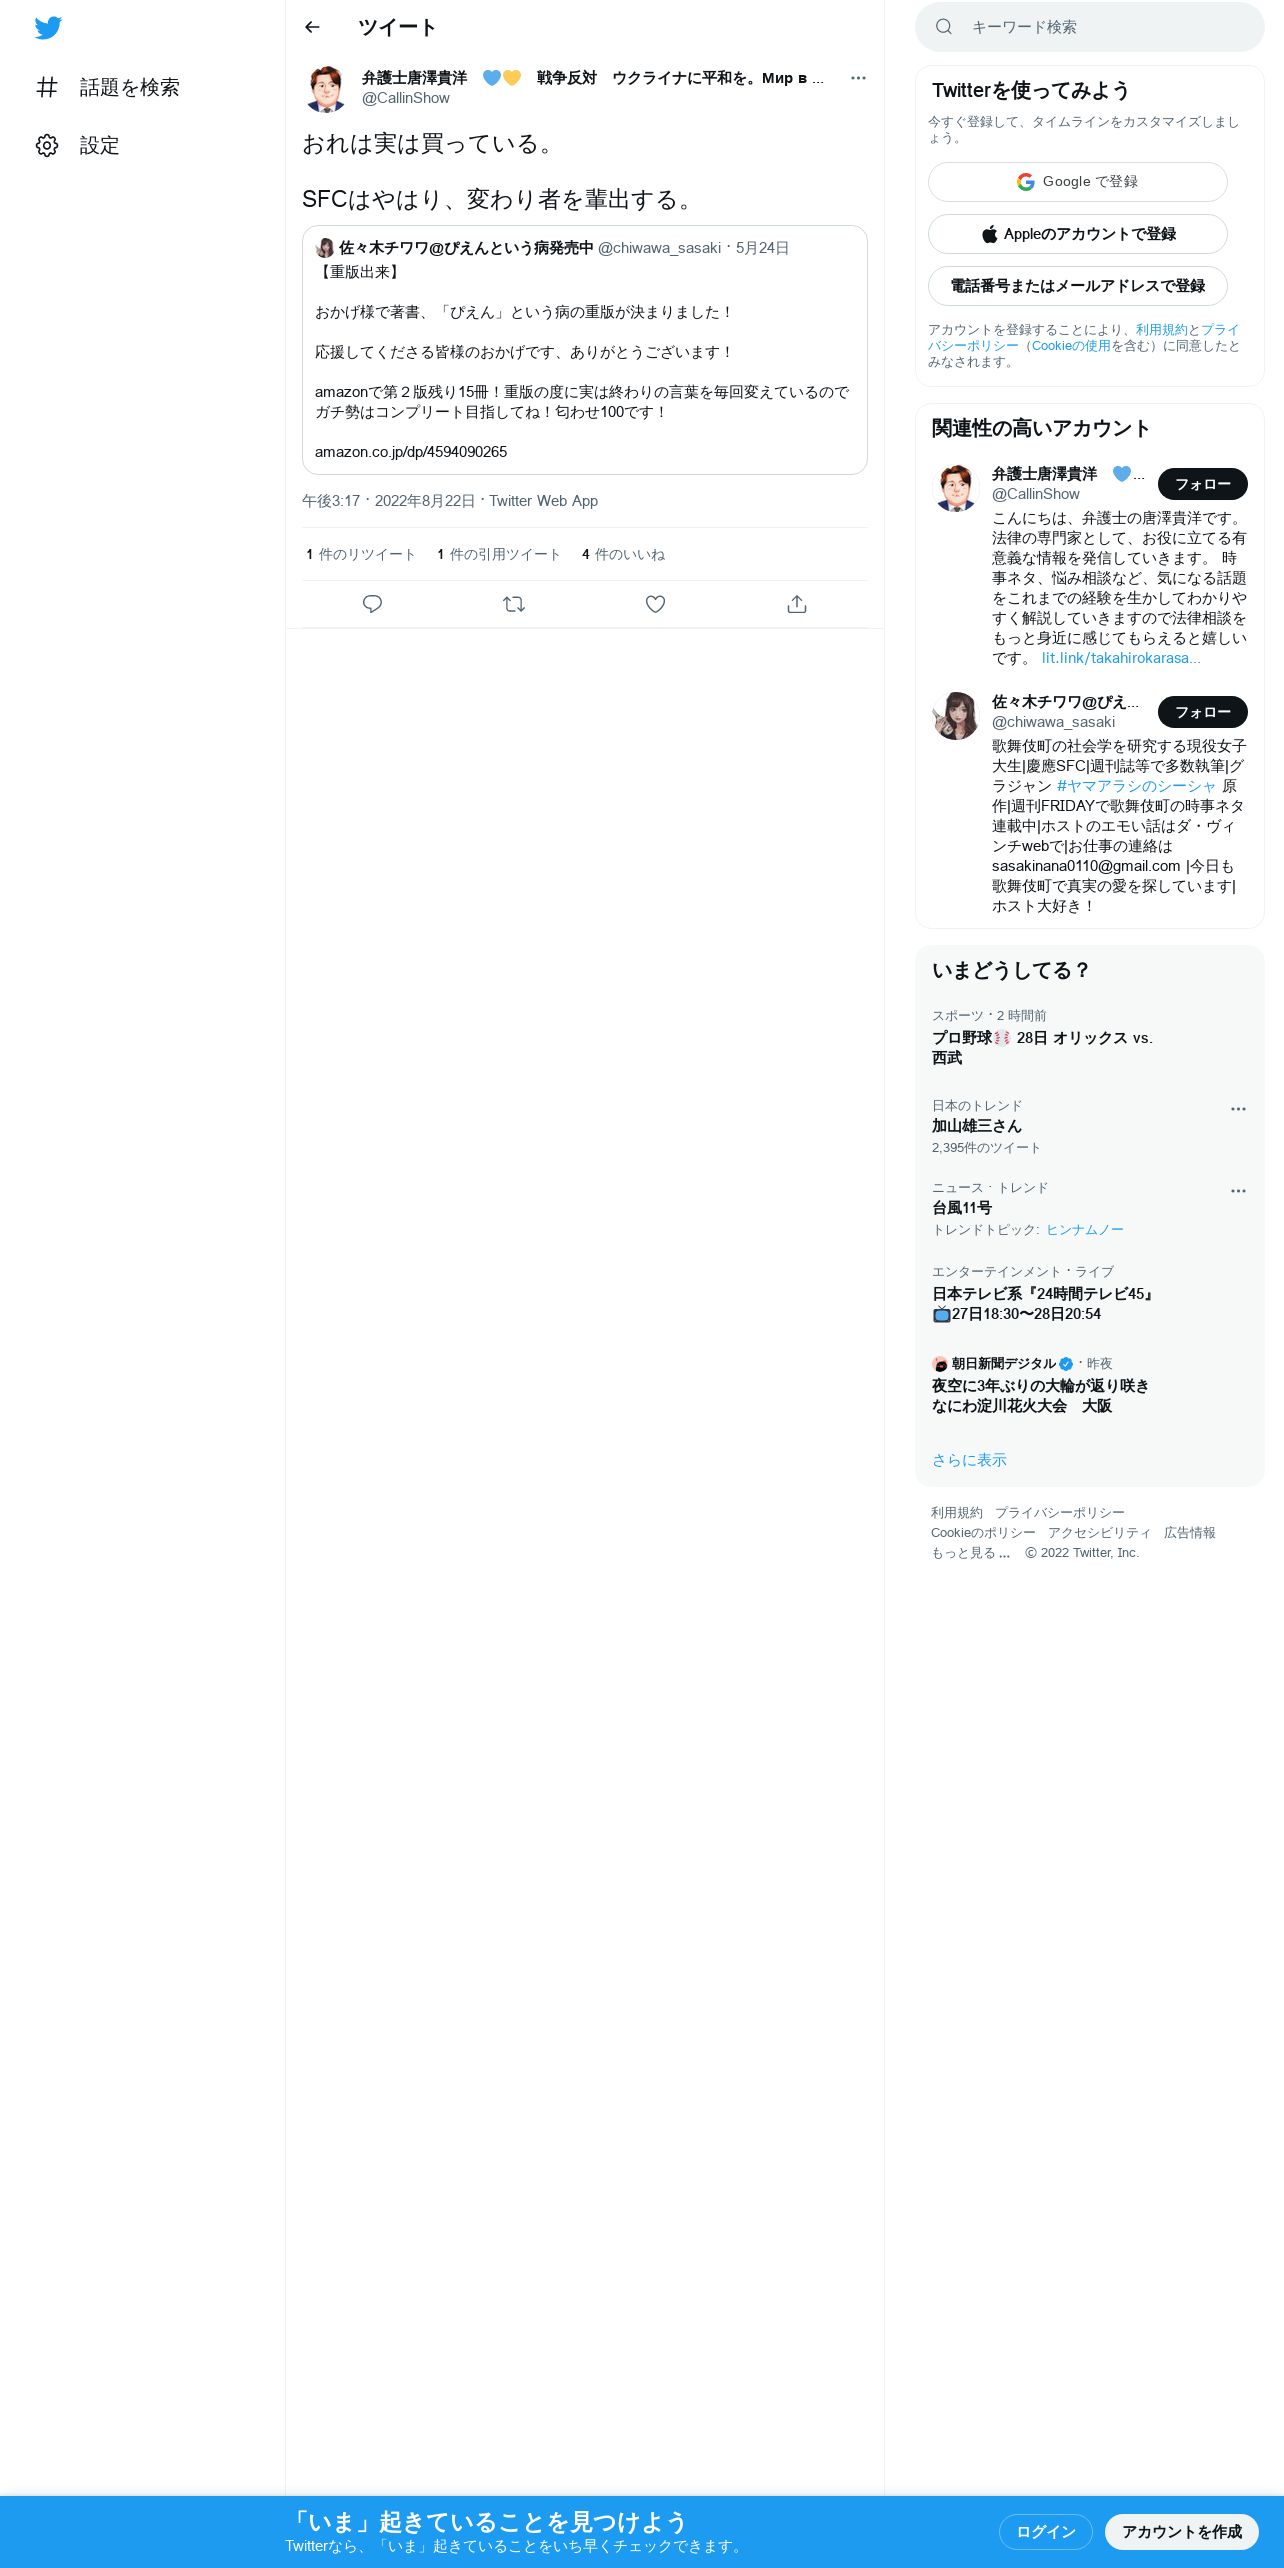Click the retweet arrows icon
Image resolution: width=1284 pixels, height=2568 pixels.
click(x=514, y=604)
